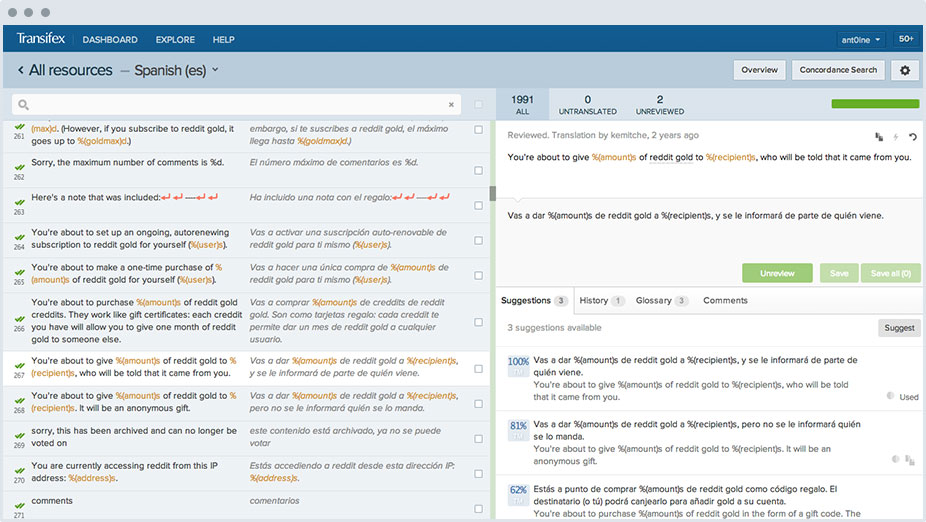
Task: Toggle the select-all strings checkbox
Action: click(x=478, y=105)
